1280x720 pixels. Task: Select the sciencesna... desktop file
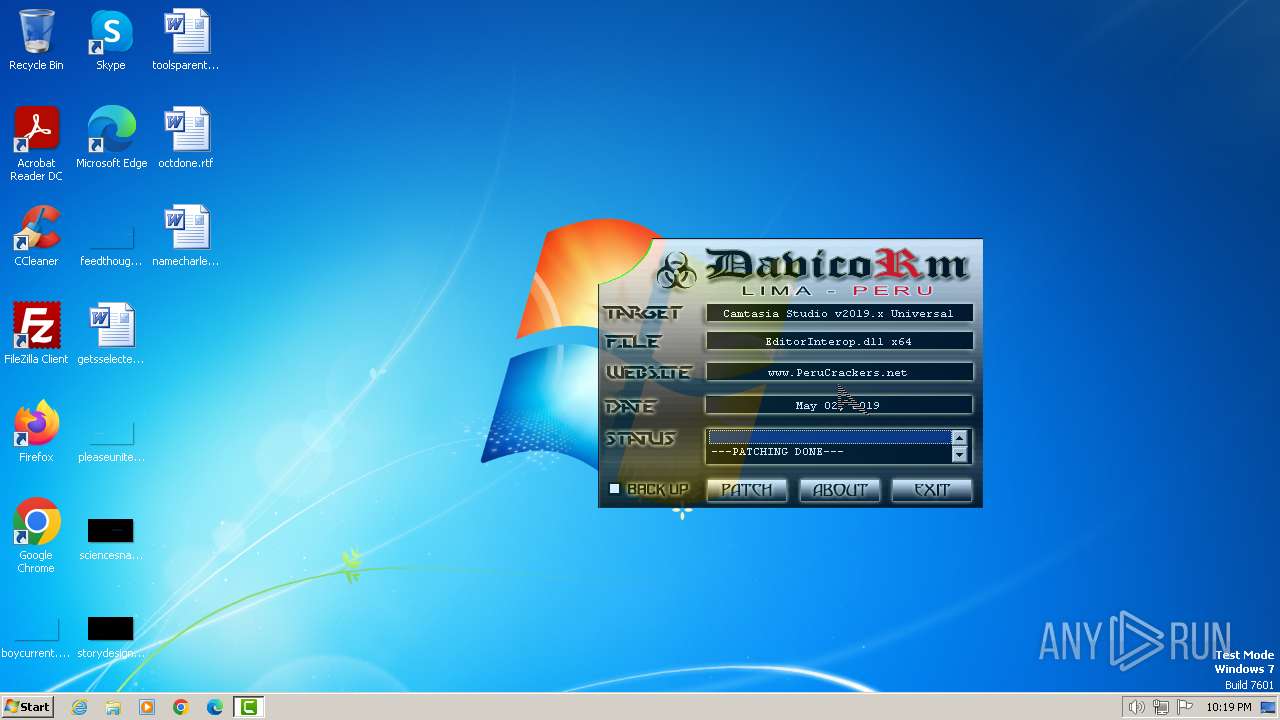[x=111, y=539]
